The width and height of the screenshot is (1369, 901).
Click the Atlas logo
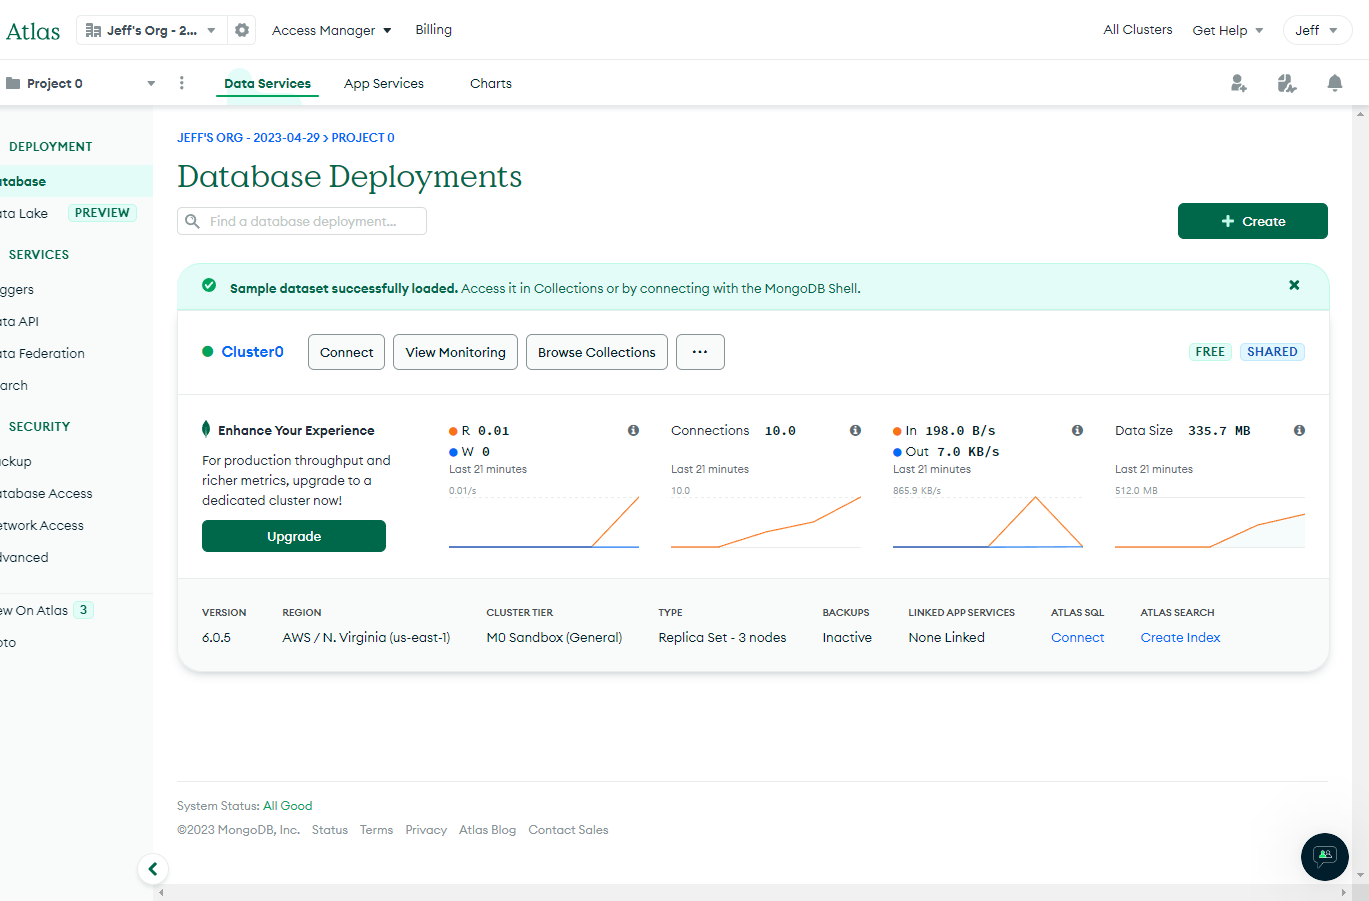tap(33, 31)
